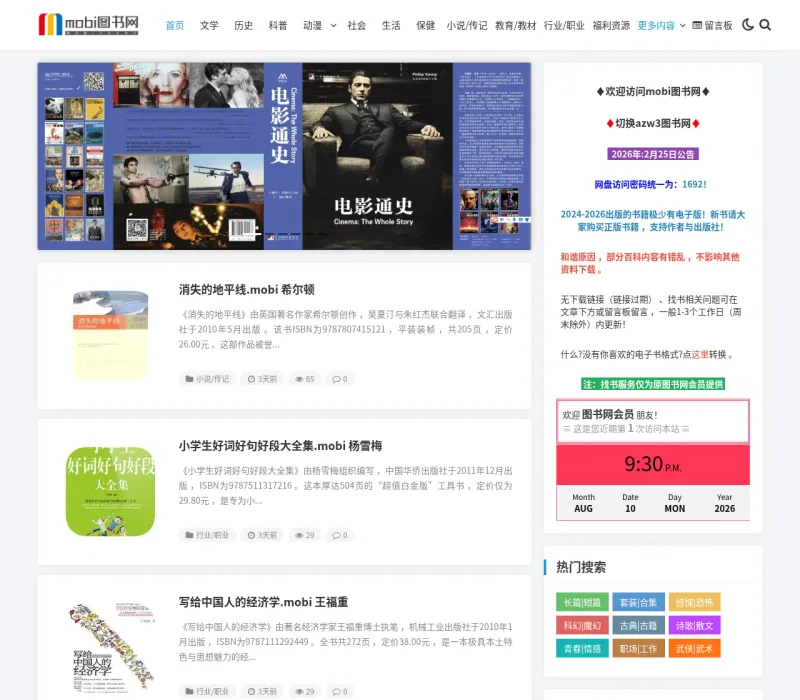Viewport: 800px width, 700px height.
Task: Open the 电影通史 banner image
Action: pos(284,156)
